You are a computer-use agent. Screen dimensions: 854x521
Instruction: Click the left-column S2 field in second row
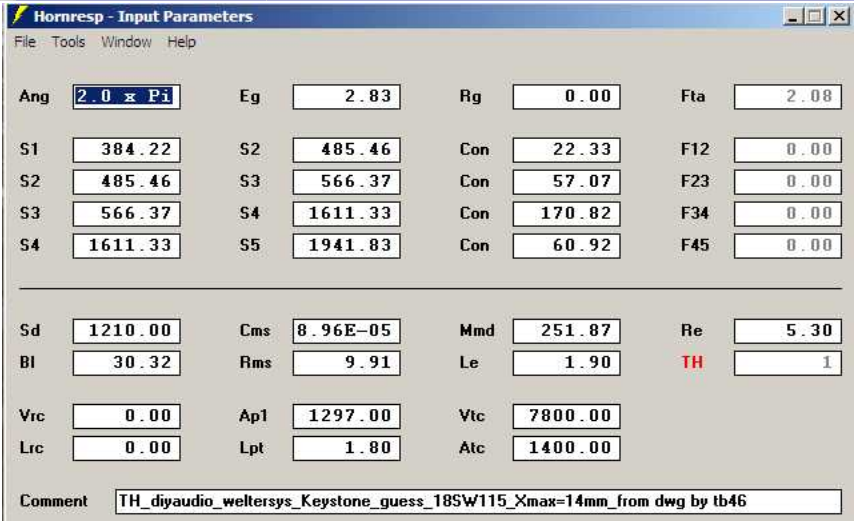(126, 182)
